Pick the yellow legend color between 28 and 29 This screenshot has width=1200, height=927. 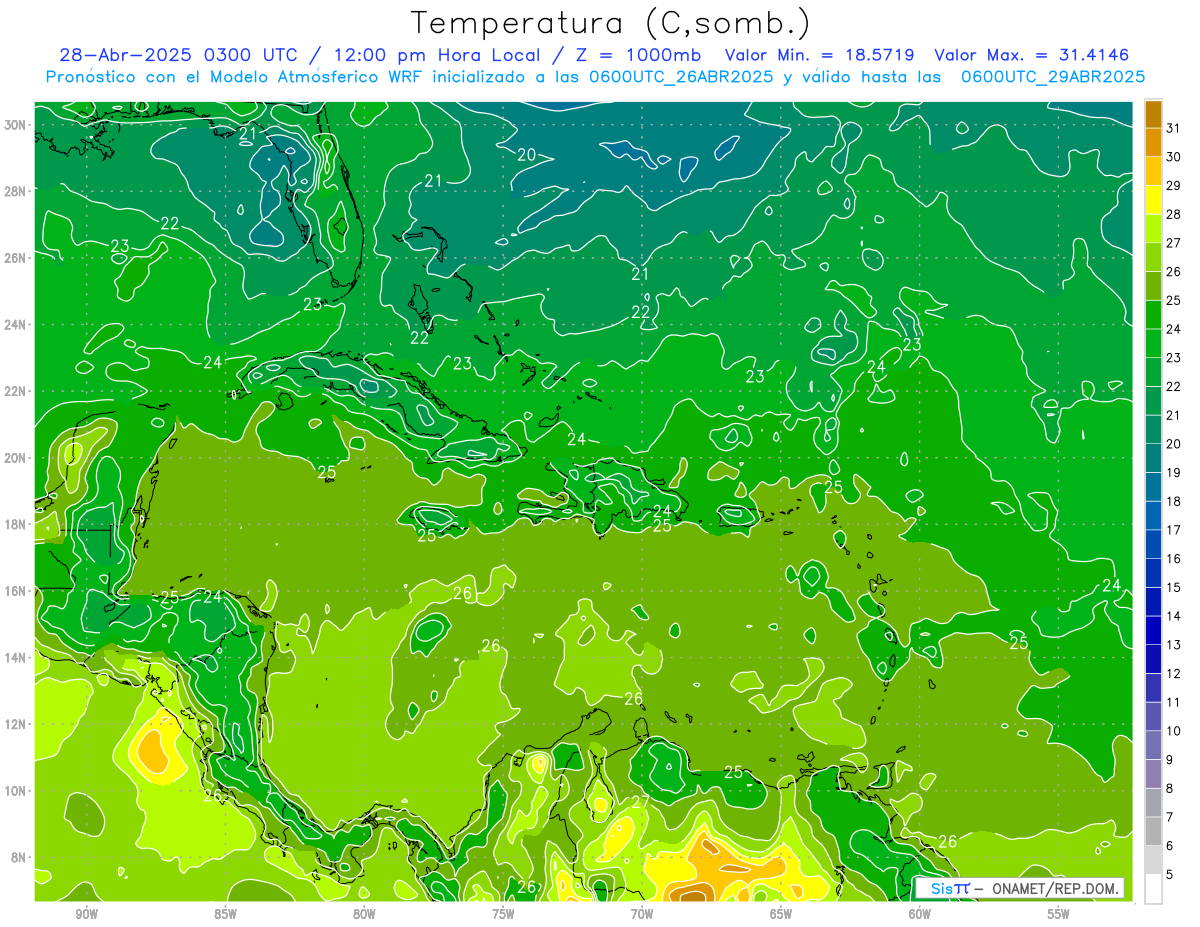(x=1153, y=200)
